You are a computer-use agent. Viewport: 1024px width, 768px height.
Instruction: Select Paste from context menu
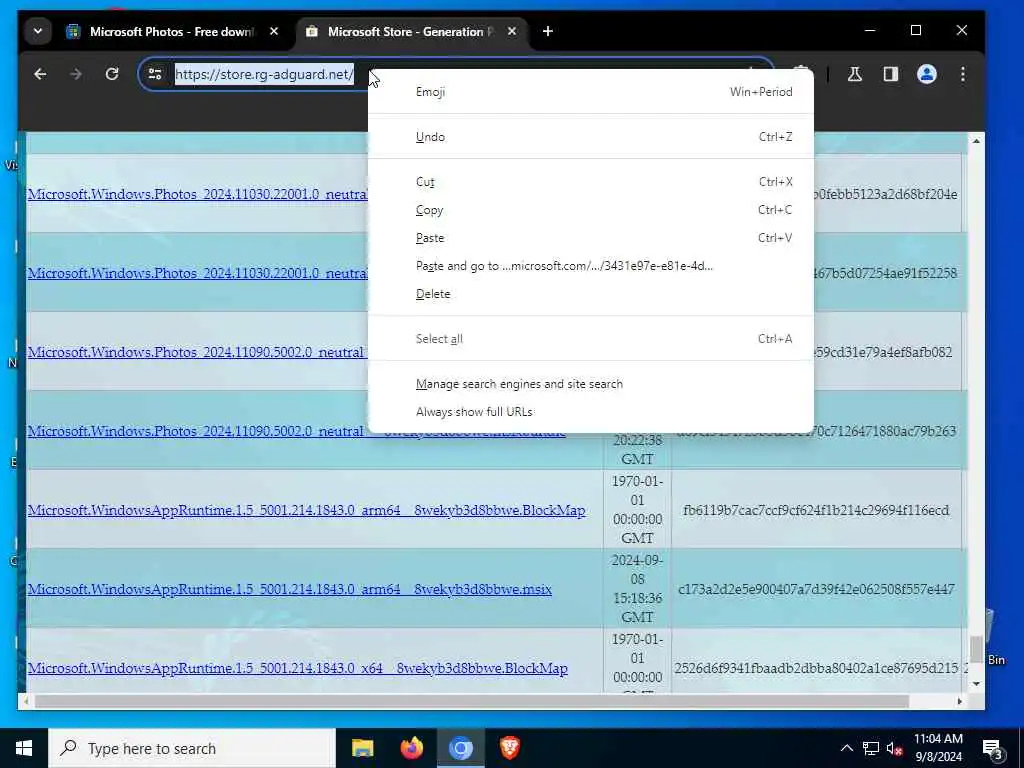pos(590,238)
